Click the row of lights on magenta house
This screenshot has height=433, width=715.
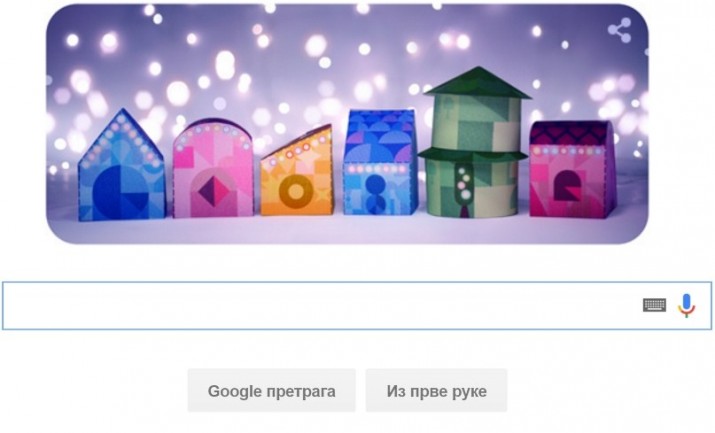tap(567, 150)
